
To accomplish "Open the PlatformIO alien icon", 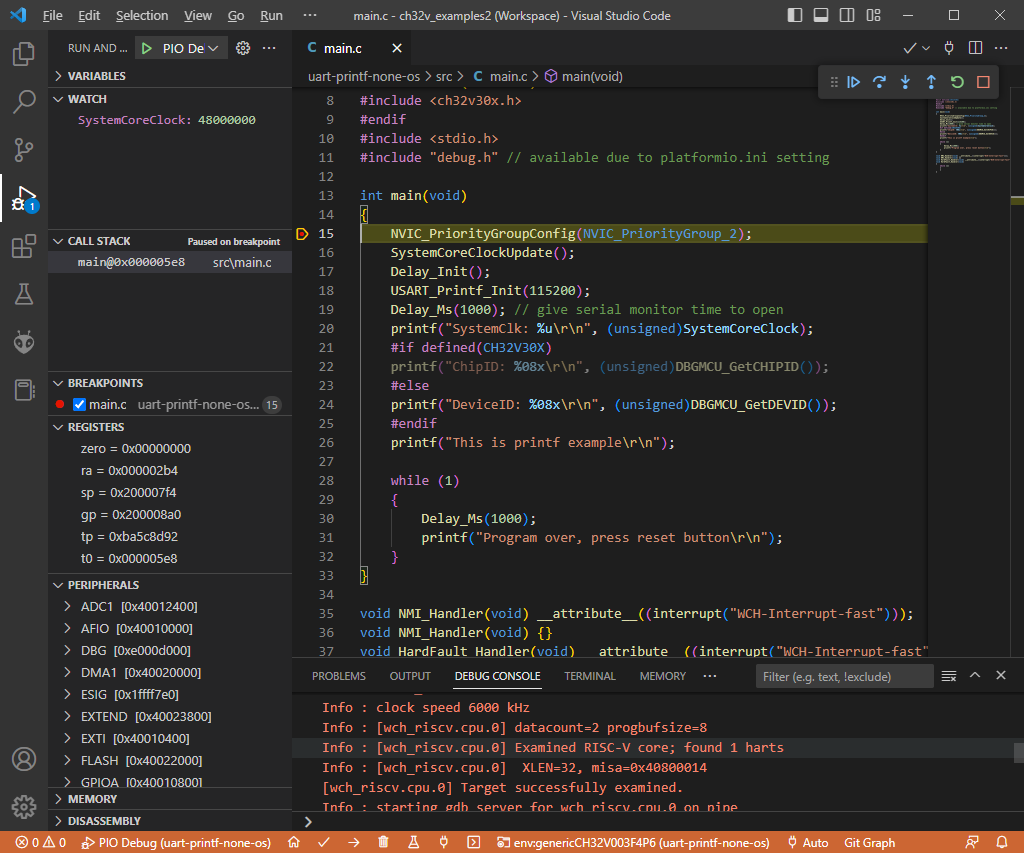I will pos(24,342).
